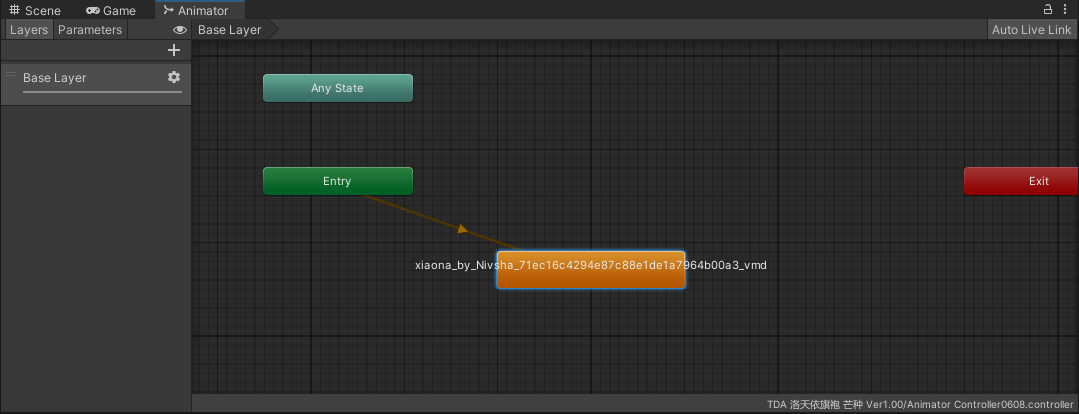Select the Entry transition arrow
1079x414 pixels.
pyautogui.click(x=462, y=228)
